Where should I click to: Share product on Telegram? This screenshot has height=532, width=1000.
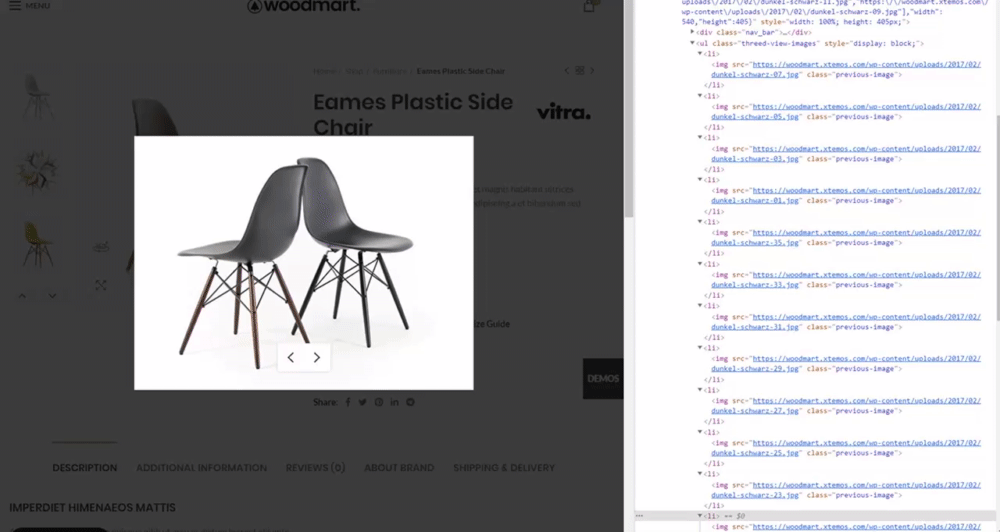click(411, 402)
